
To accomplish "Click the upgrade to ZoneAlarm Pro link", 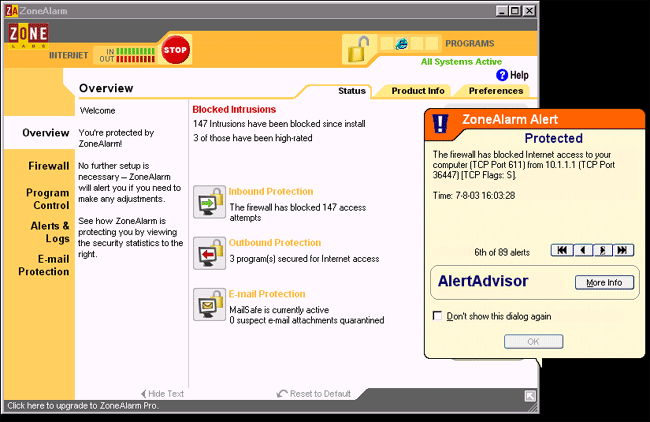I will click(82, 406).
